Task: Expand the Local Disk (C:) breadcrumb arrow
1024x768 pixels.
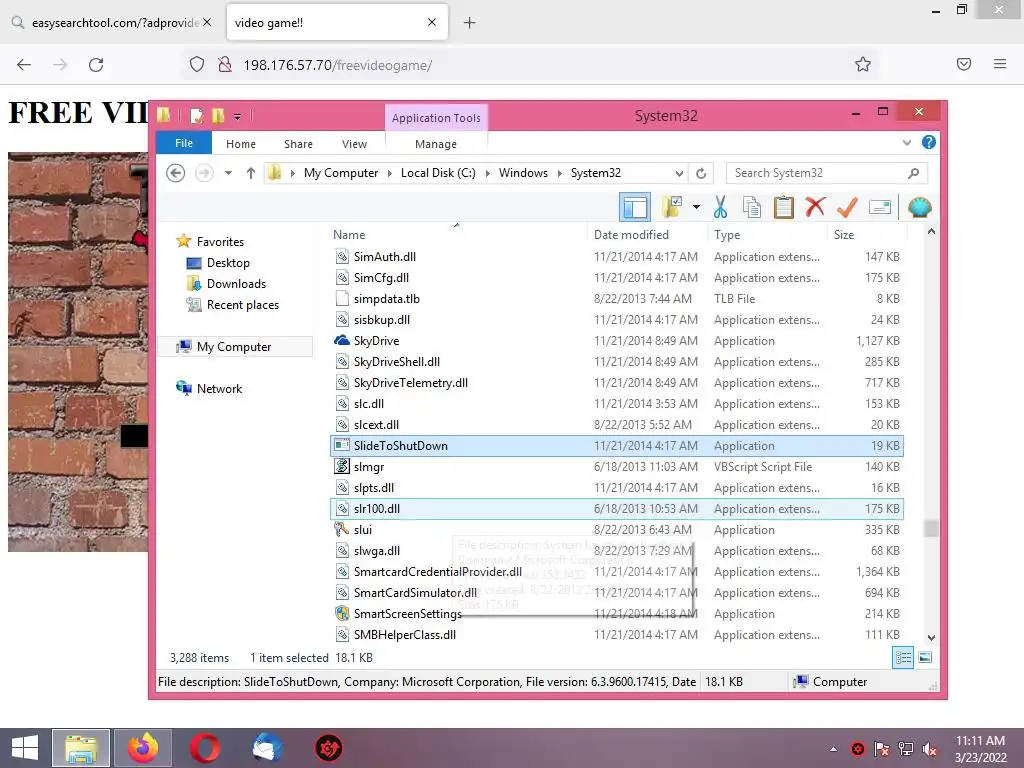Action: point(488,173)
